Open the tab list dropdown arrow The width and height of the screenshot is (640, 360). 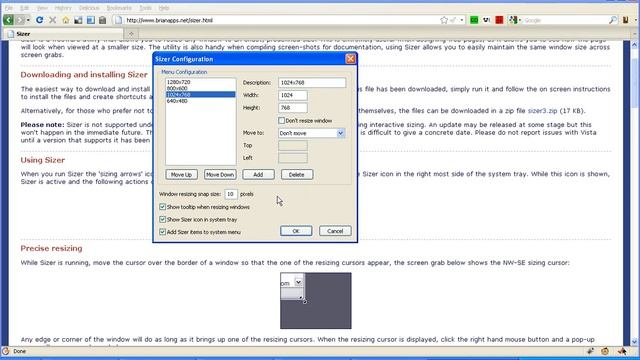tap(635, 34)
